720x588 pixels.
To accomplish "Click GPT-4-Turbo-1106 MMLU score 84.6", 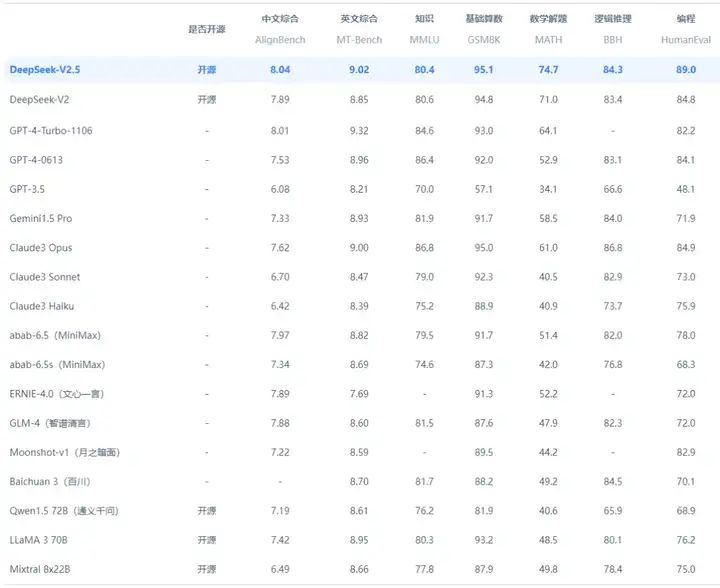I will click(424, 131).
